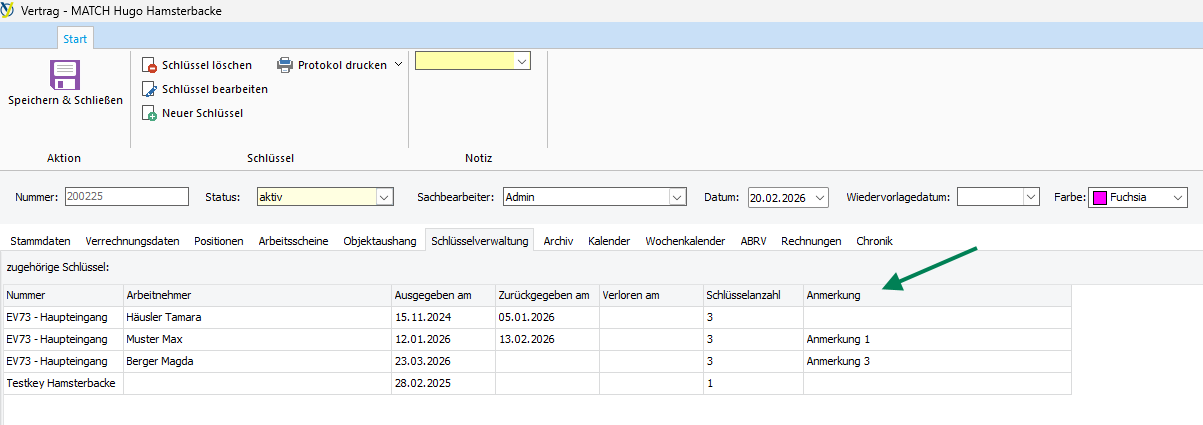Viewport: 1203px width, 425px height.
Task: Click the Schlüssel löschen icon
Action: (x=150, y=65)
